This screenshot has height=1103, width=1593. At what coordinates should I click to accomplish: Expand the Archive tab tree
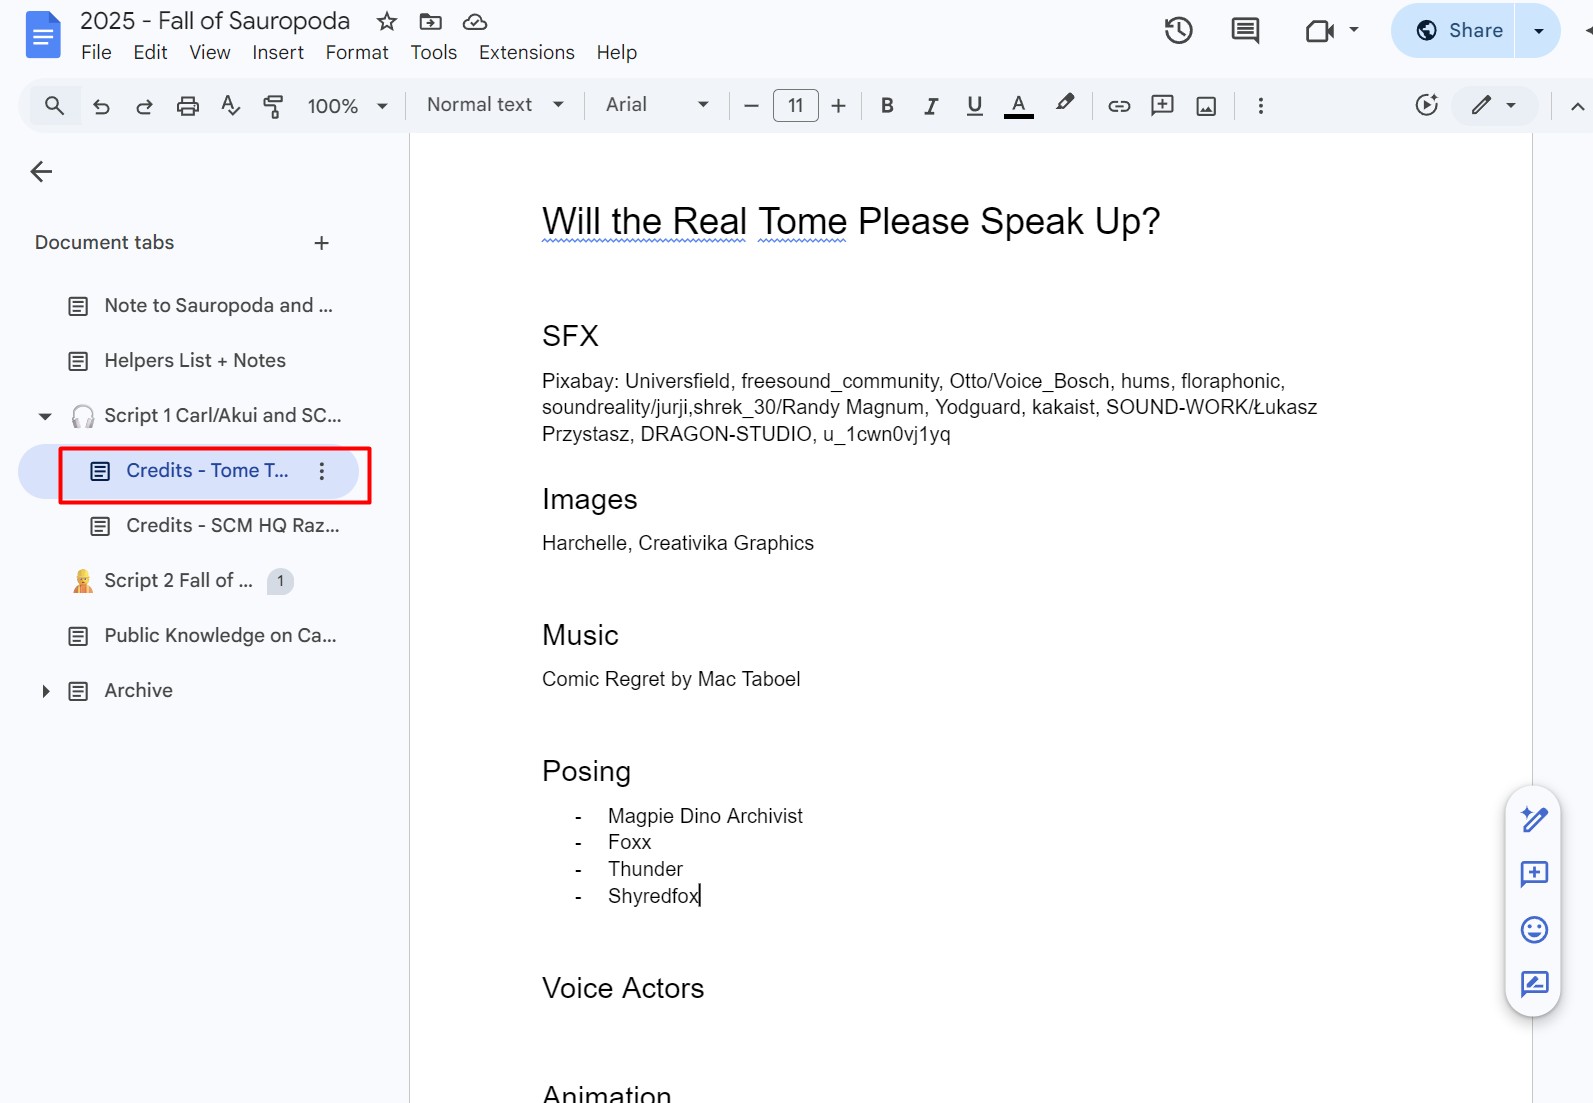click(x=45, y=691)
